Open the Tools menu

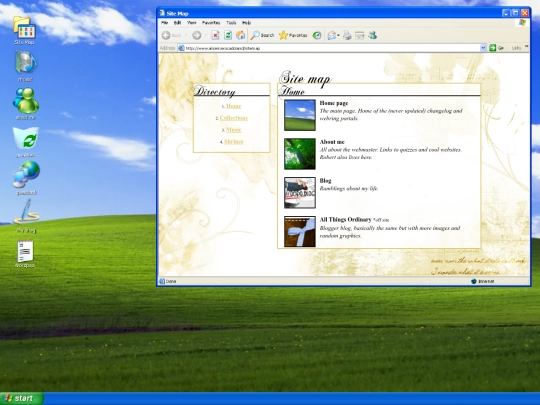(x=231, y=23)
